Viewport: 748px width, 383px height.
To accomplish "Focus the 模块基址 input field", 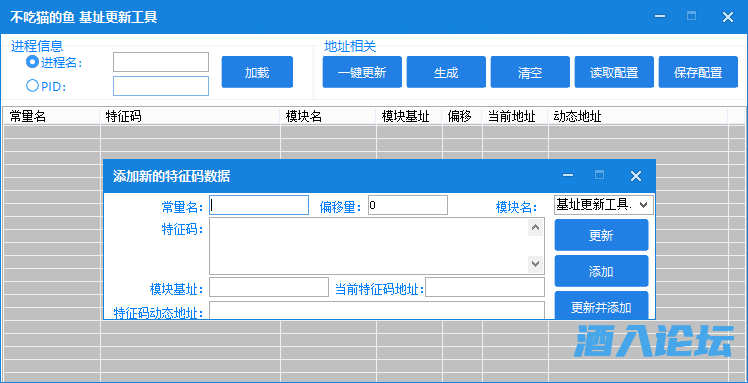I will click(269, 287).
